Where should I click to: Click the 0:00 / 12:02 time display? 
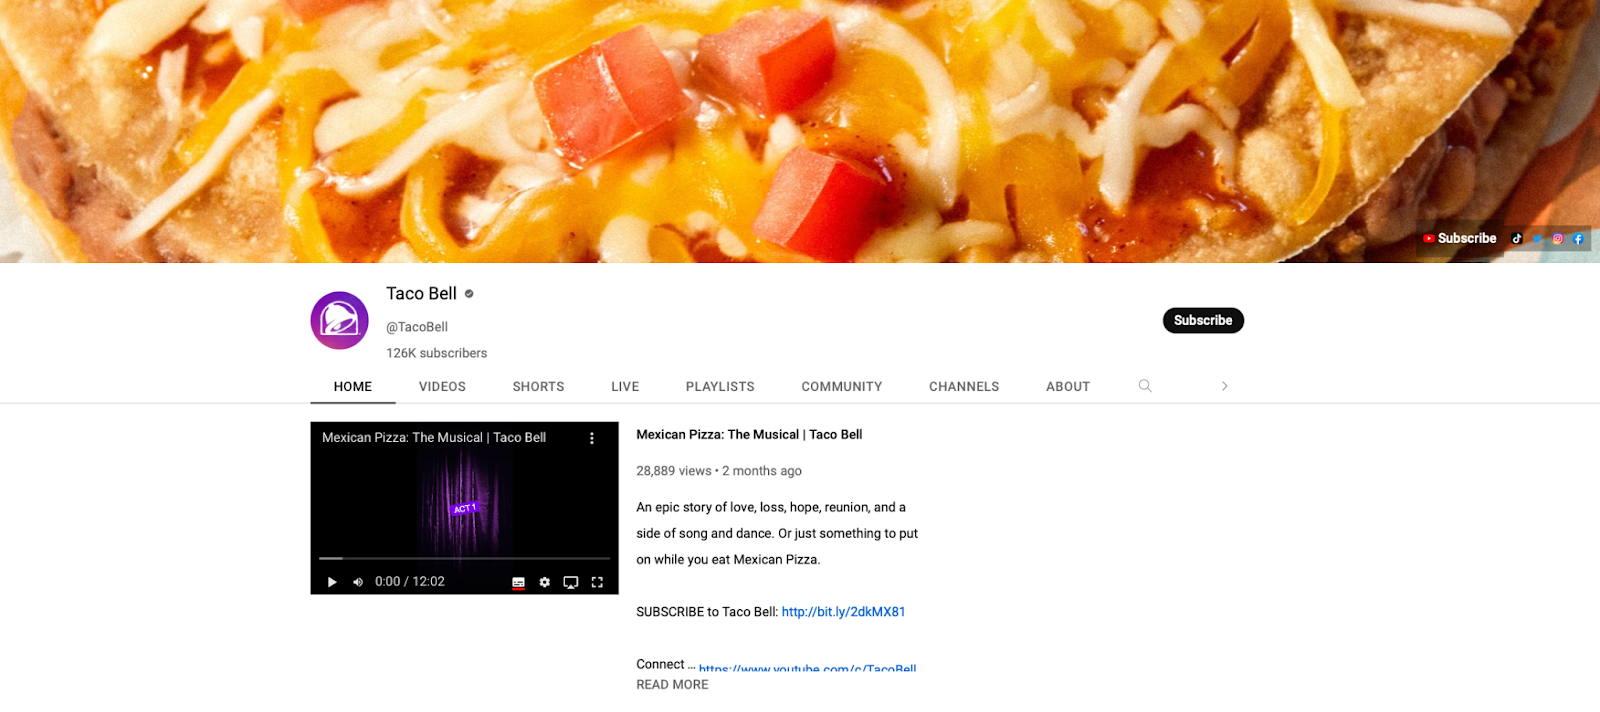410,582
